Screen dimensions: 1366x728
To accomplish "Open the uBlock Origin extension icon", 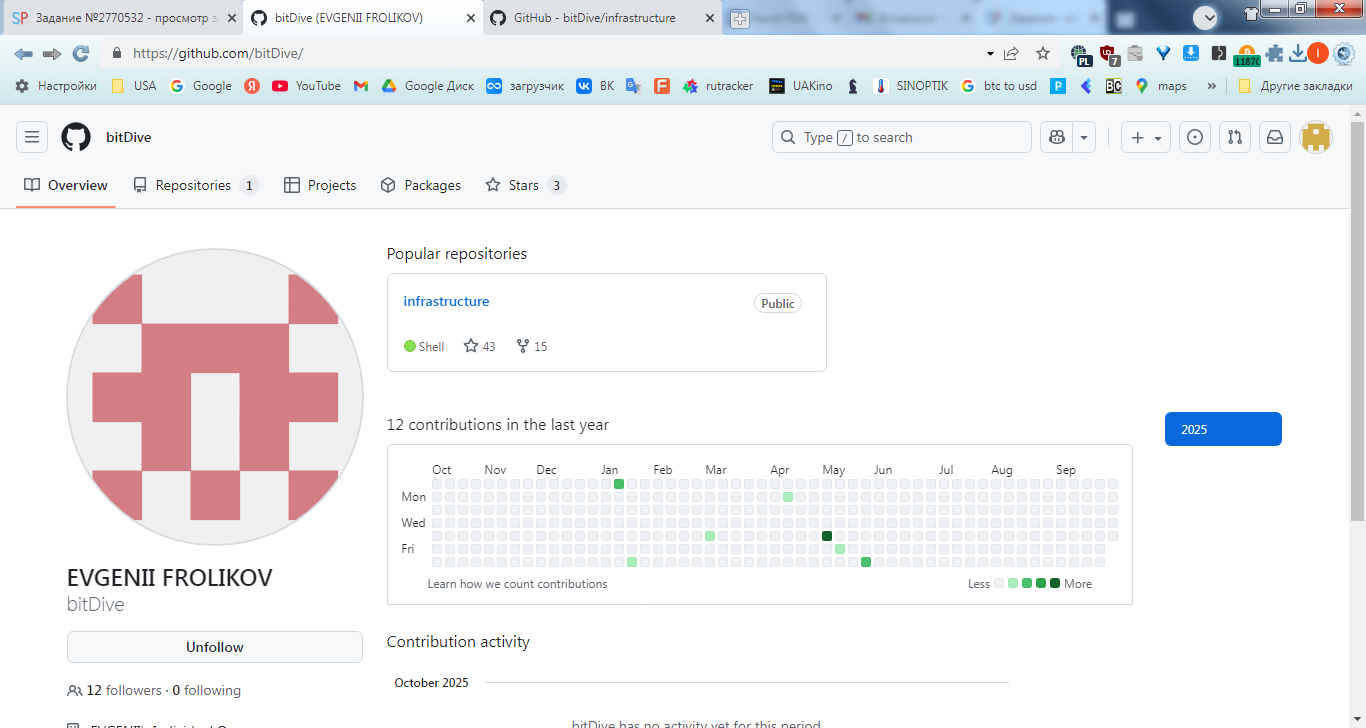I will coord(1108,54).
